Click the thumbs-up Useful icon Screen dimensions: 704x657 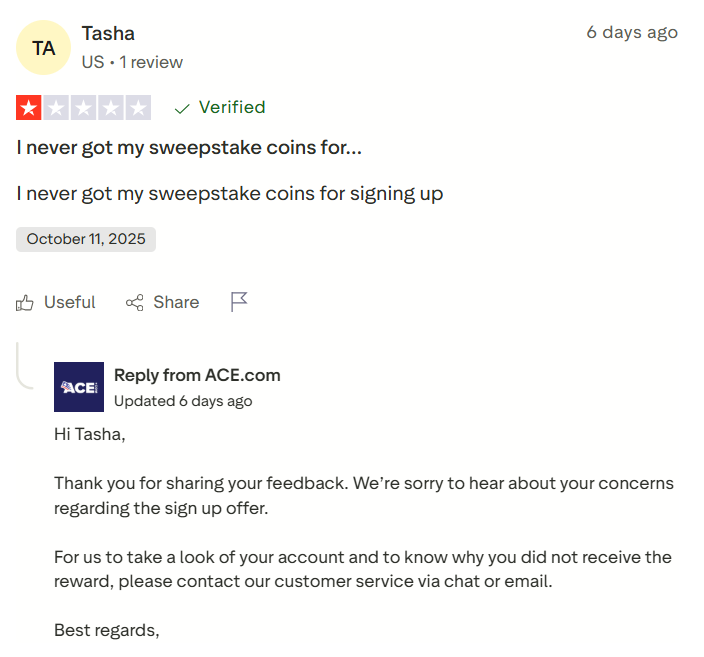pos(26,302)
